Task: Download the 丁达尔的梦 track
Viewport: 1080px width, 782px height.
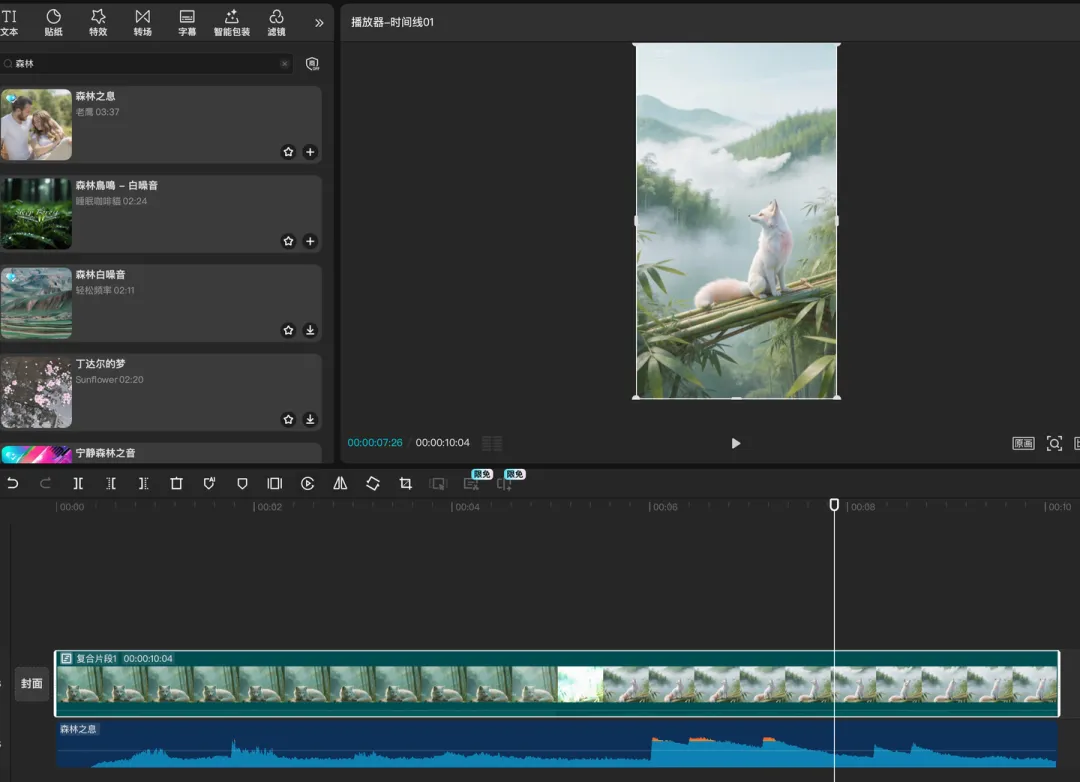Action: click(x=310, y=419)
